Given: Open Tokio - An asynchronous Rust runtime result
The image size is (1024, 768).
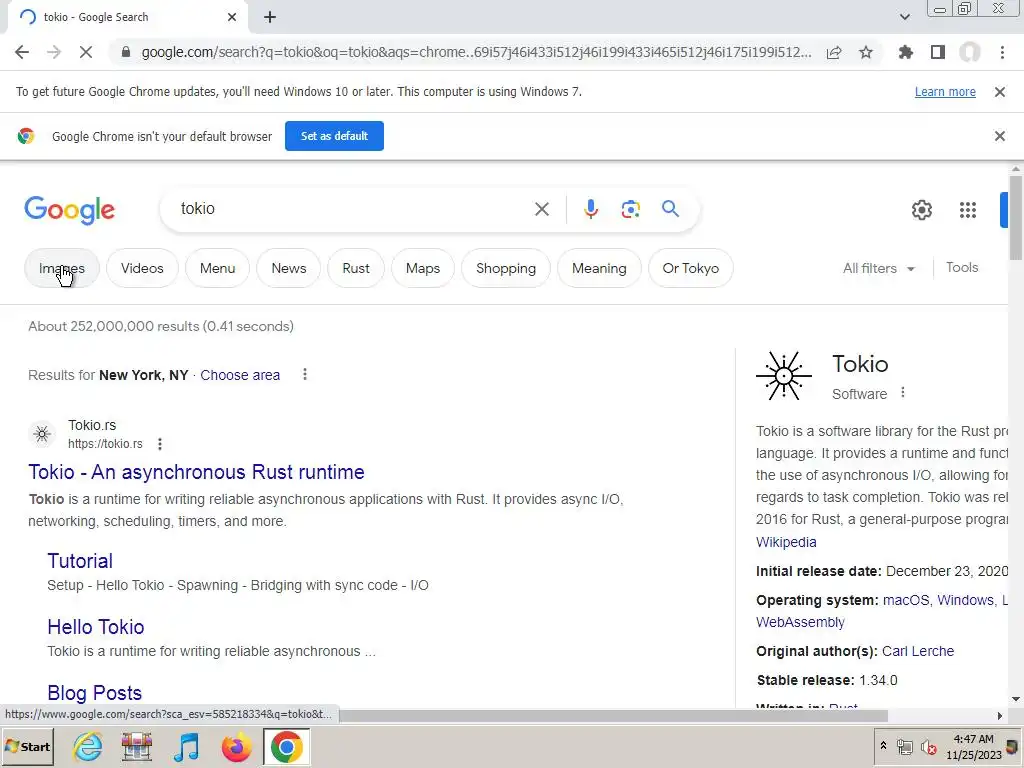Looking at the screenshot, I should click(x=197, y=472).
